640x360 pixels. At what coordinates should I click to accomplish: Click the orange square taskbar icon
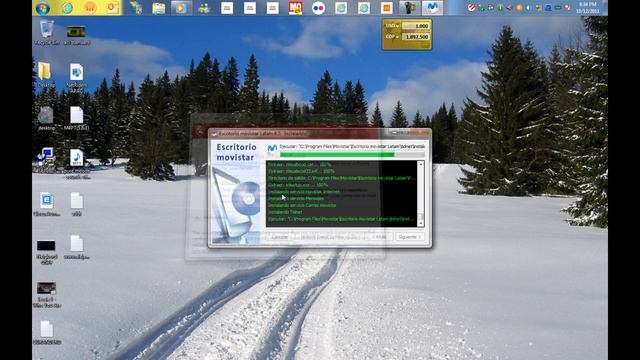tap(387, 8)
